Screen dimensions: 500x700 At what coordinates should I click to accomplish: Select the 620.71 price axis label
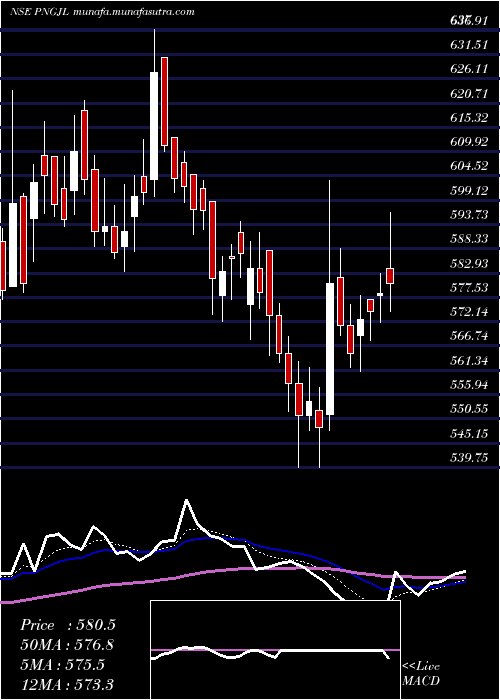pos(469,93)
